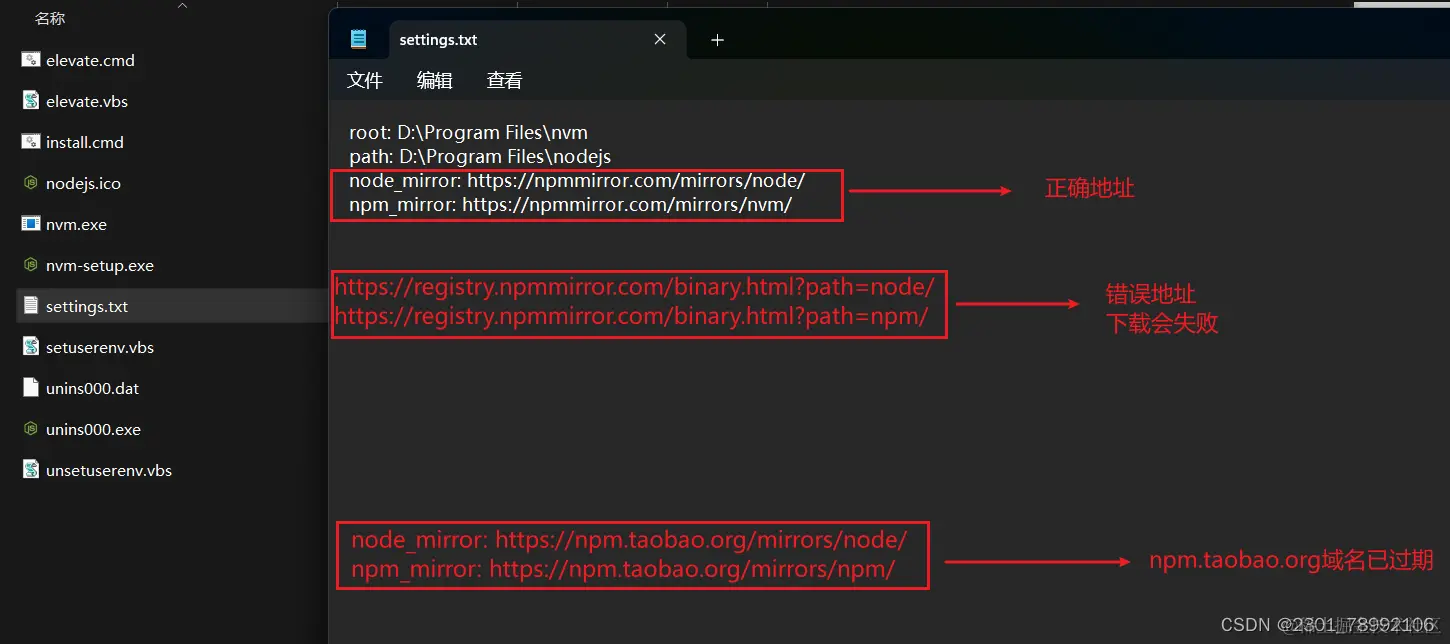Select the nvm.exe file name
Viewport: 1450px width, 644px height.
(76, 224)
